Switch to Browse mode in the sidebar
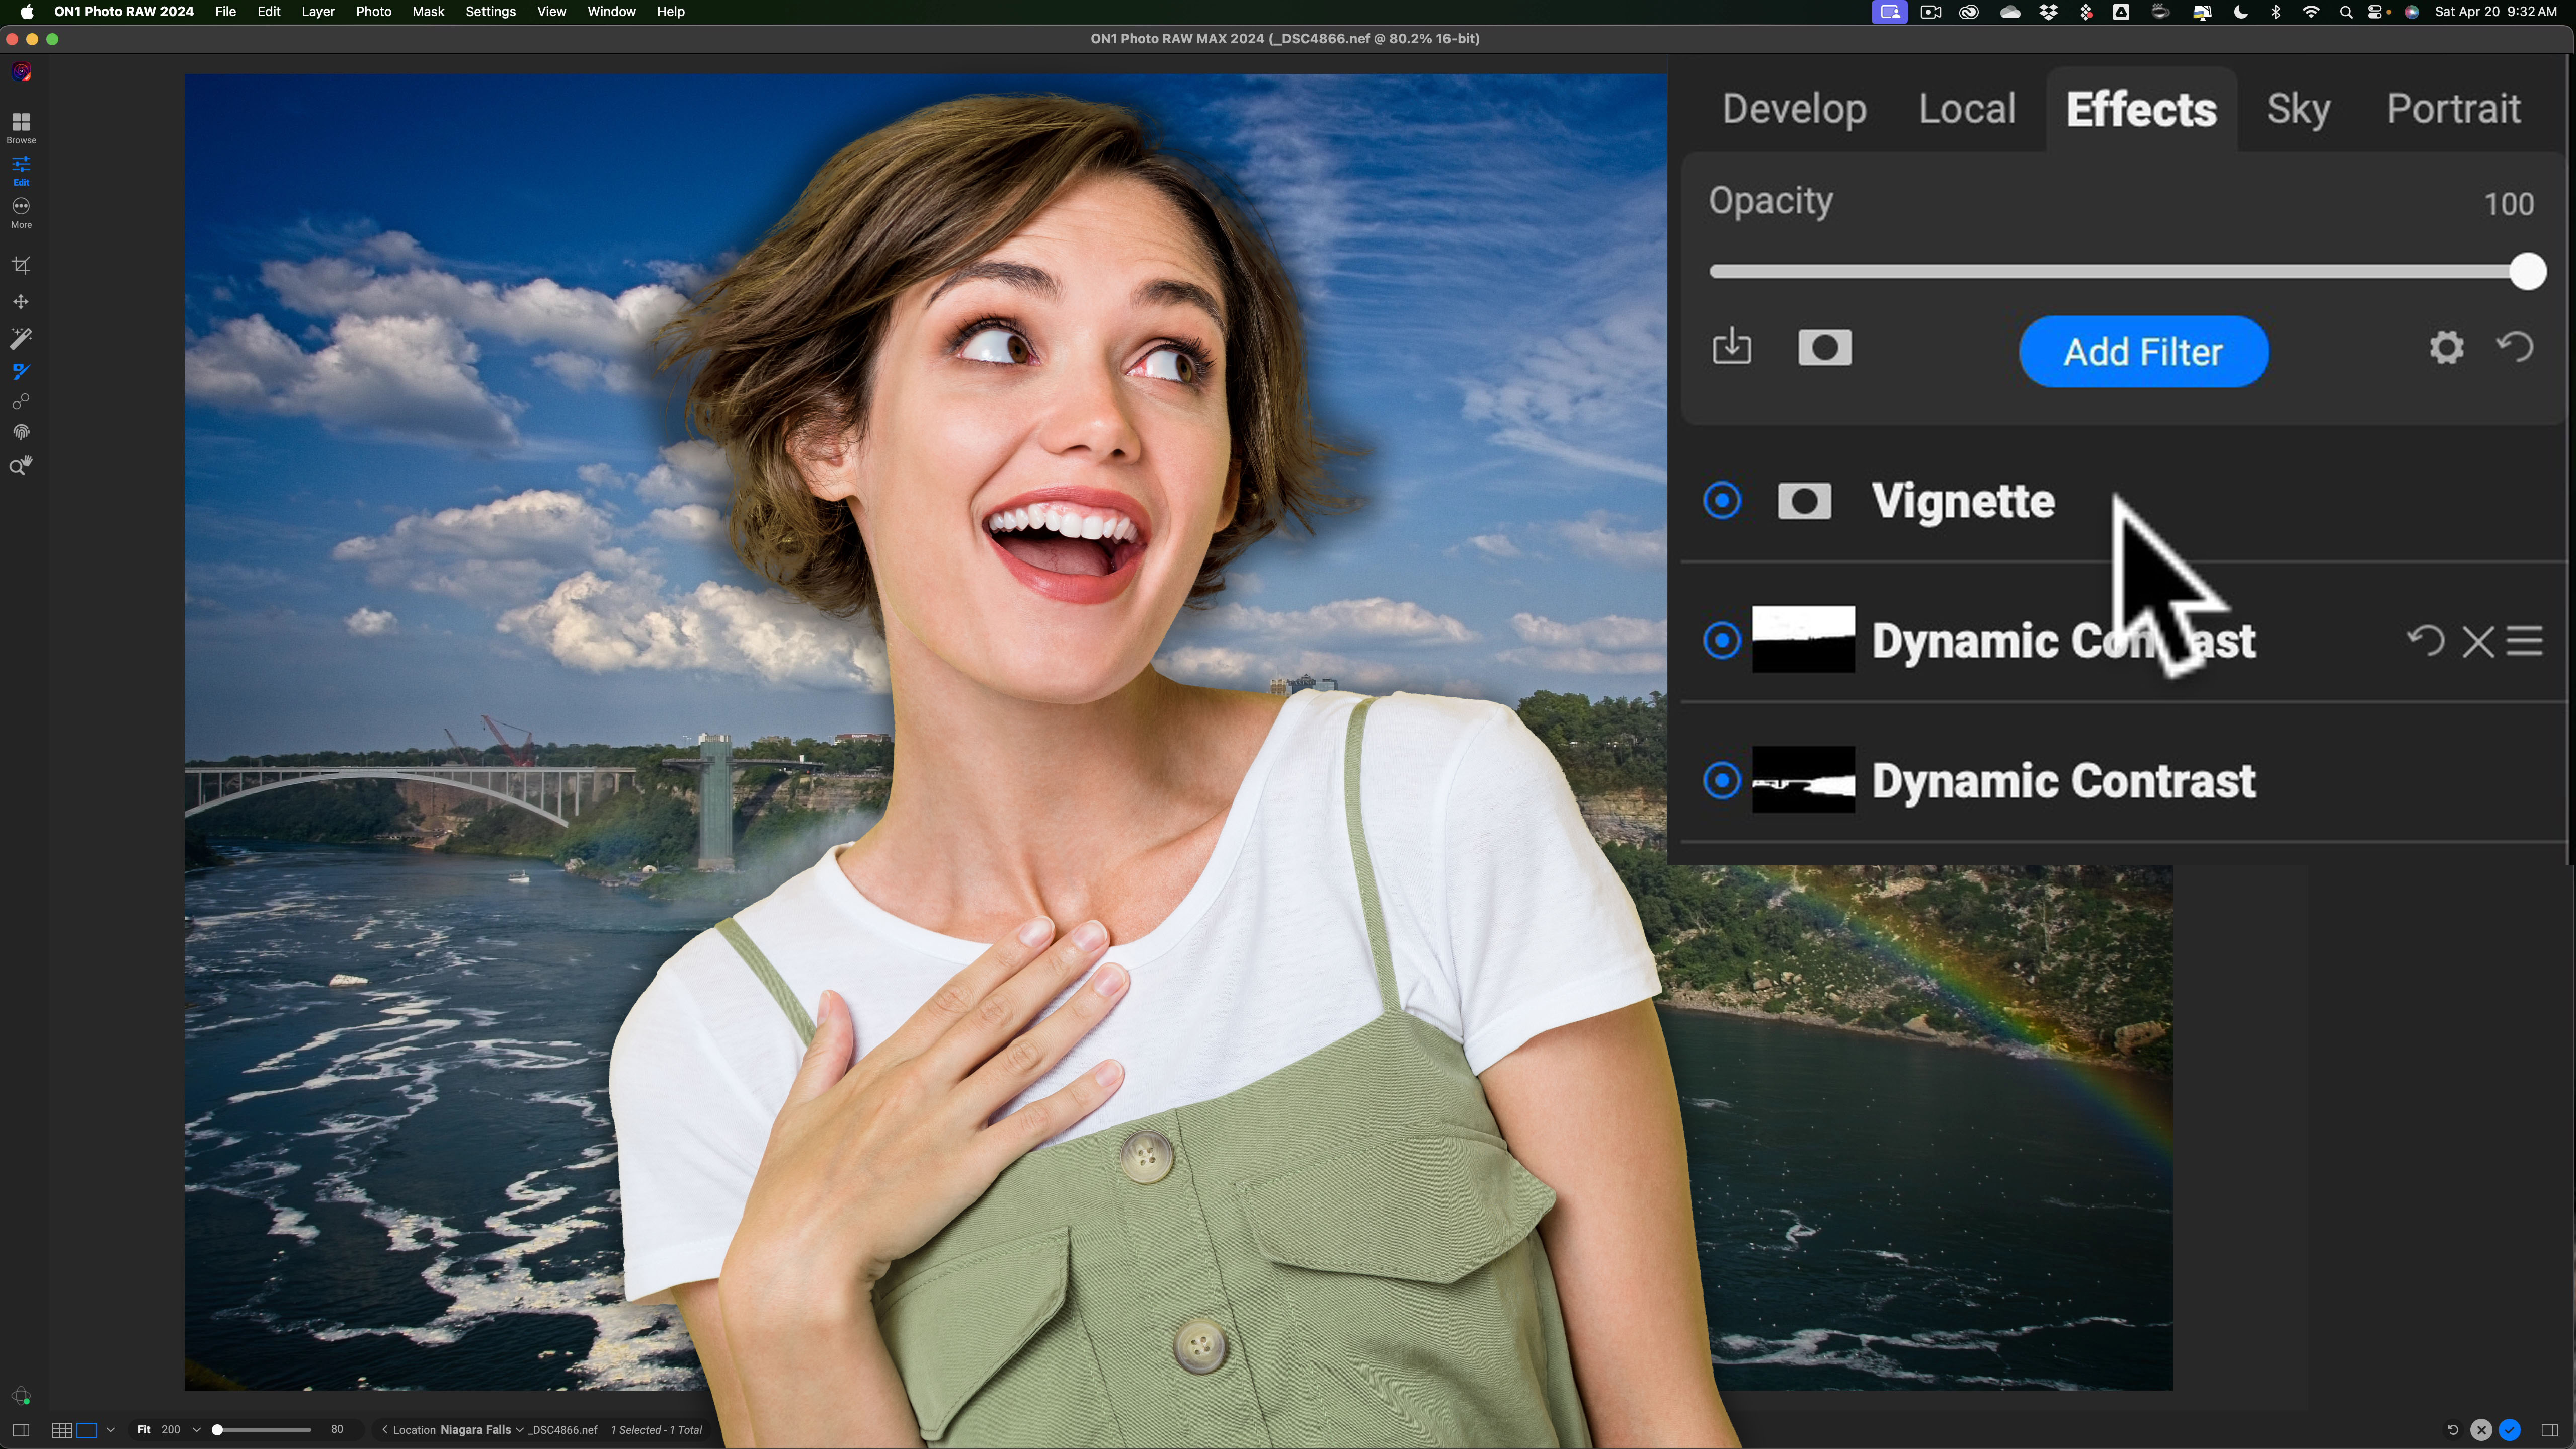The height and width of the screenshot is (1449, 2576). click(x=20, y=127)
